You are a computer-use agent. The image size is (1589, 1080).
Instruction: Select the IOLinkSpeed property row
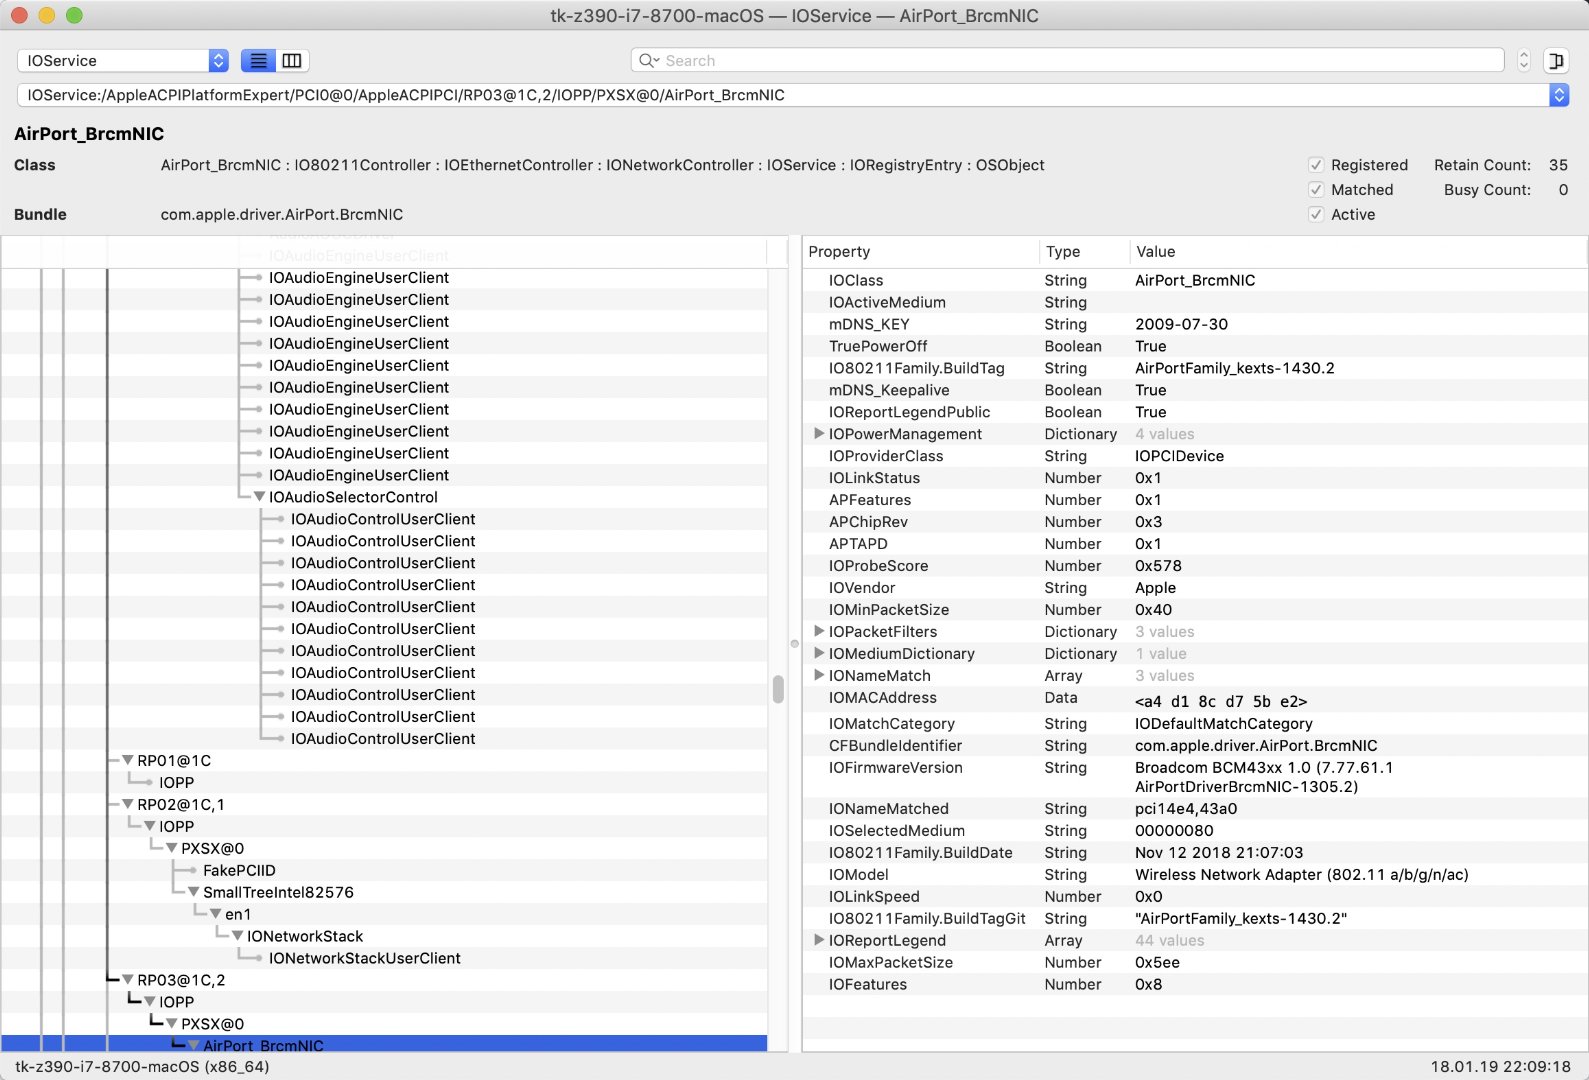[x=1195, y=897]
